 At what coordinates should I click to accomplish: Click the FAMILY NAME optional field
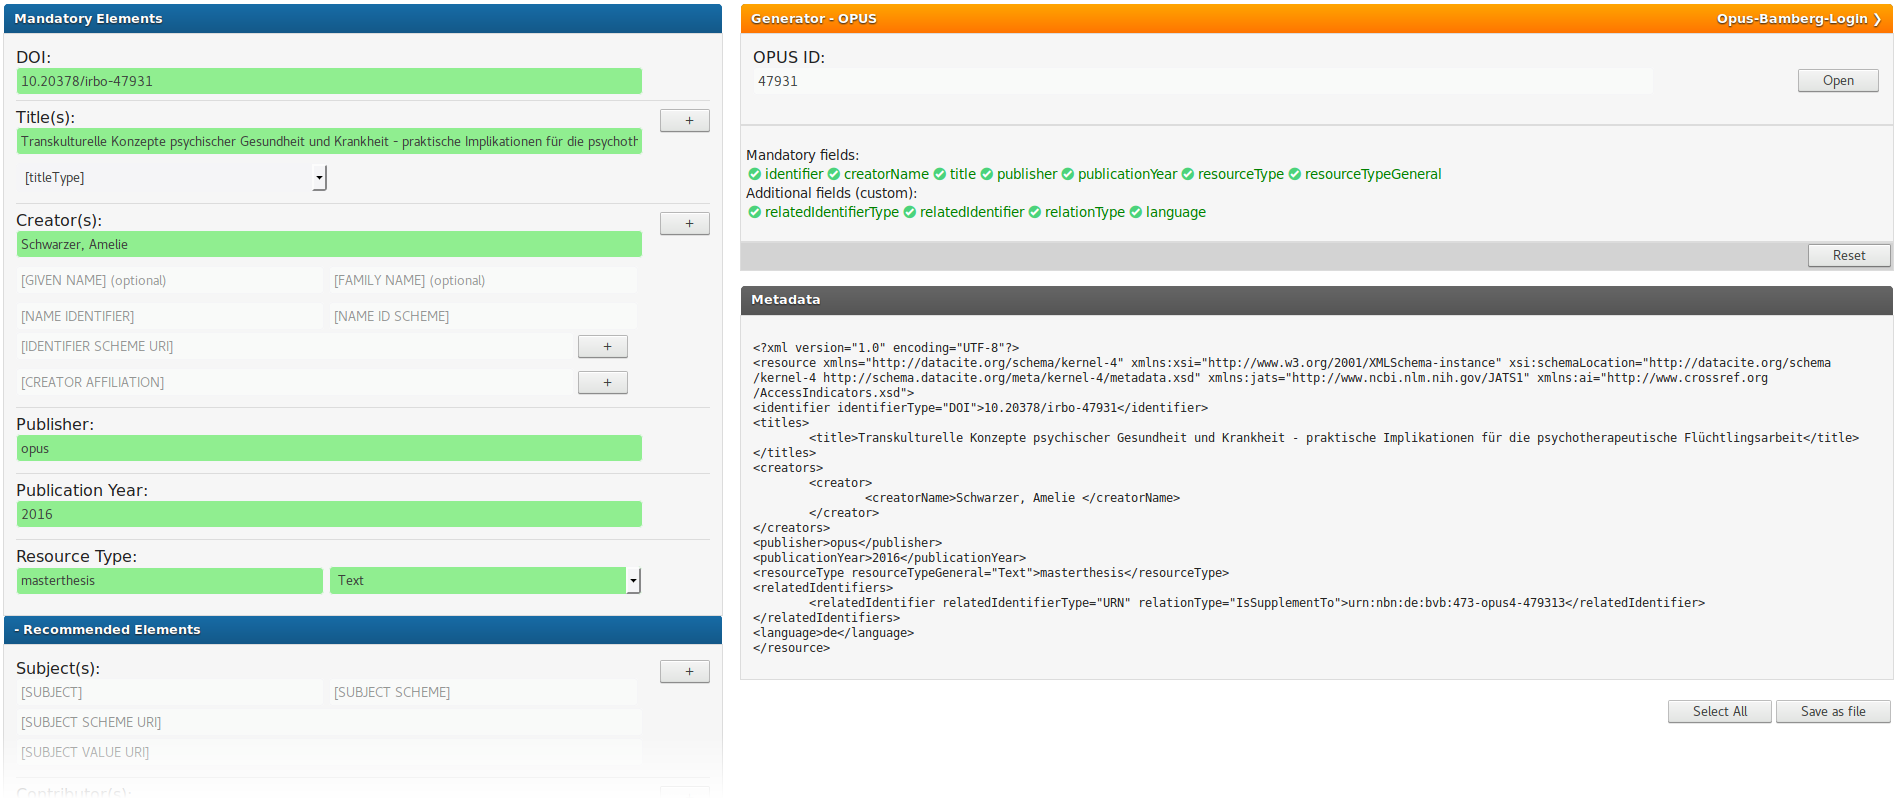point(483,281)
